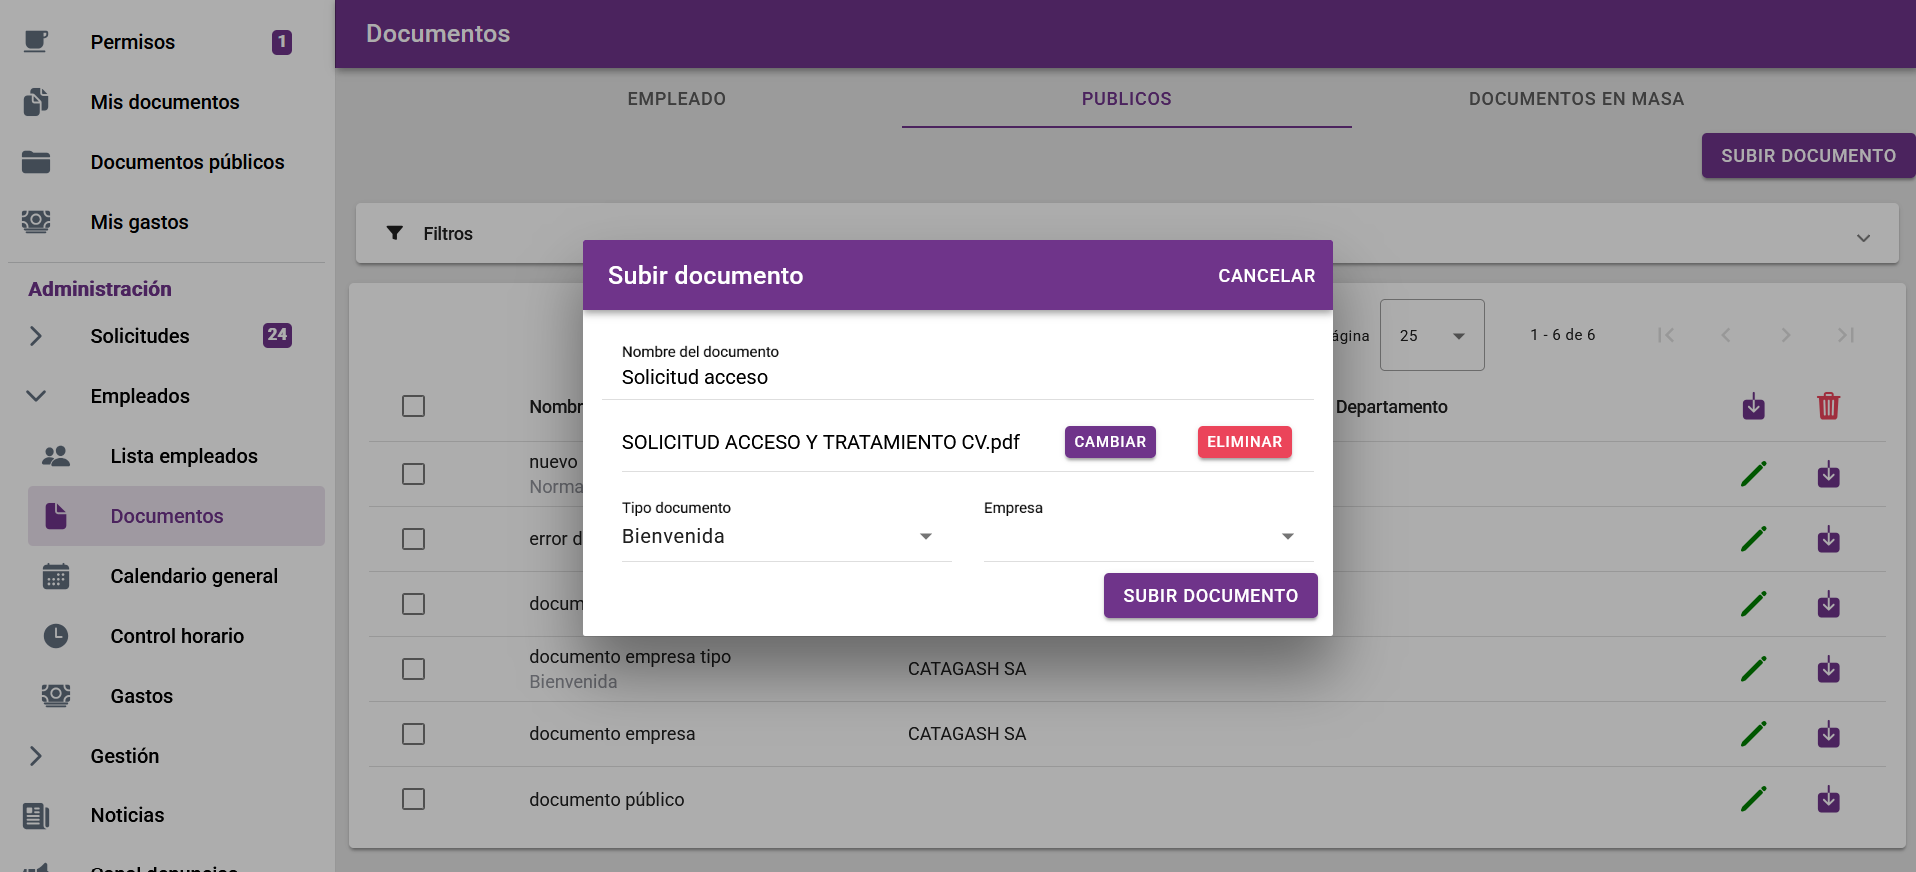Switch to Documentos en masa tab
This screenshot has height=872, width=1916.
1575,99
